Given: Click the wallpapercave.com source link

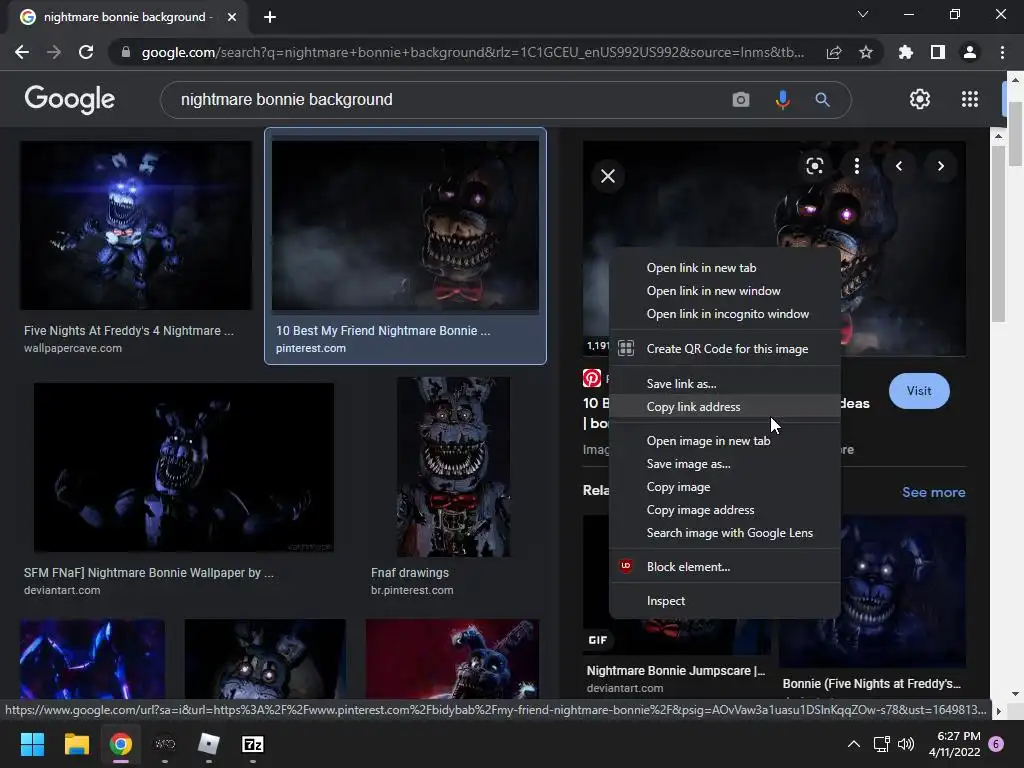Looking at the screenshot, I should tap(72, 348).
